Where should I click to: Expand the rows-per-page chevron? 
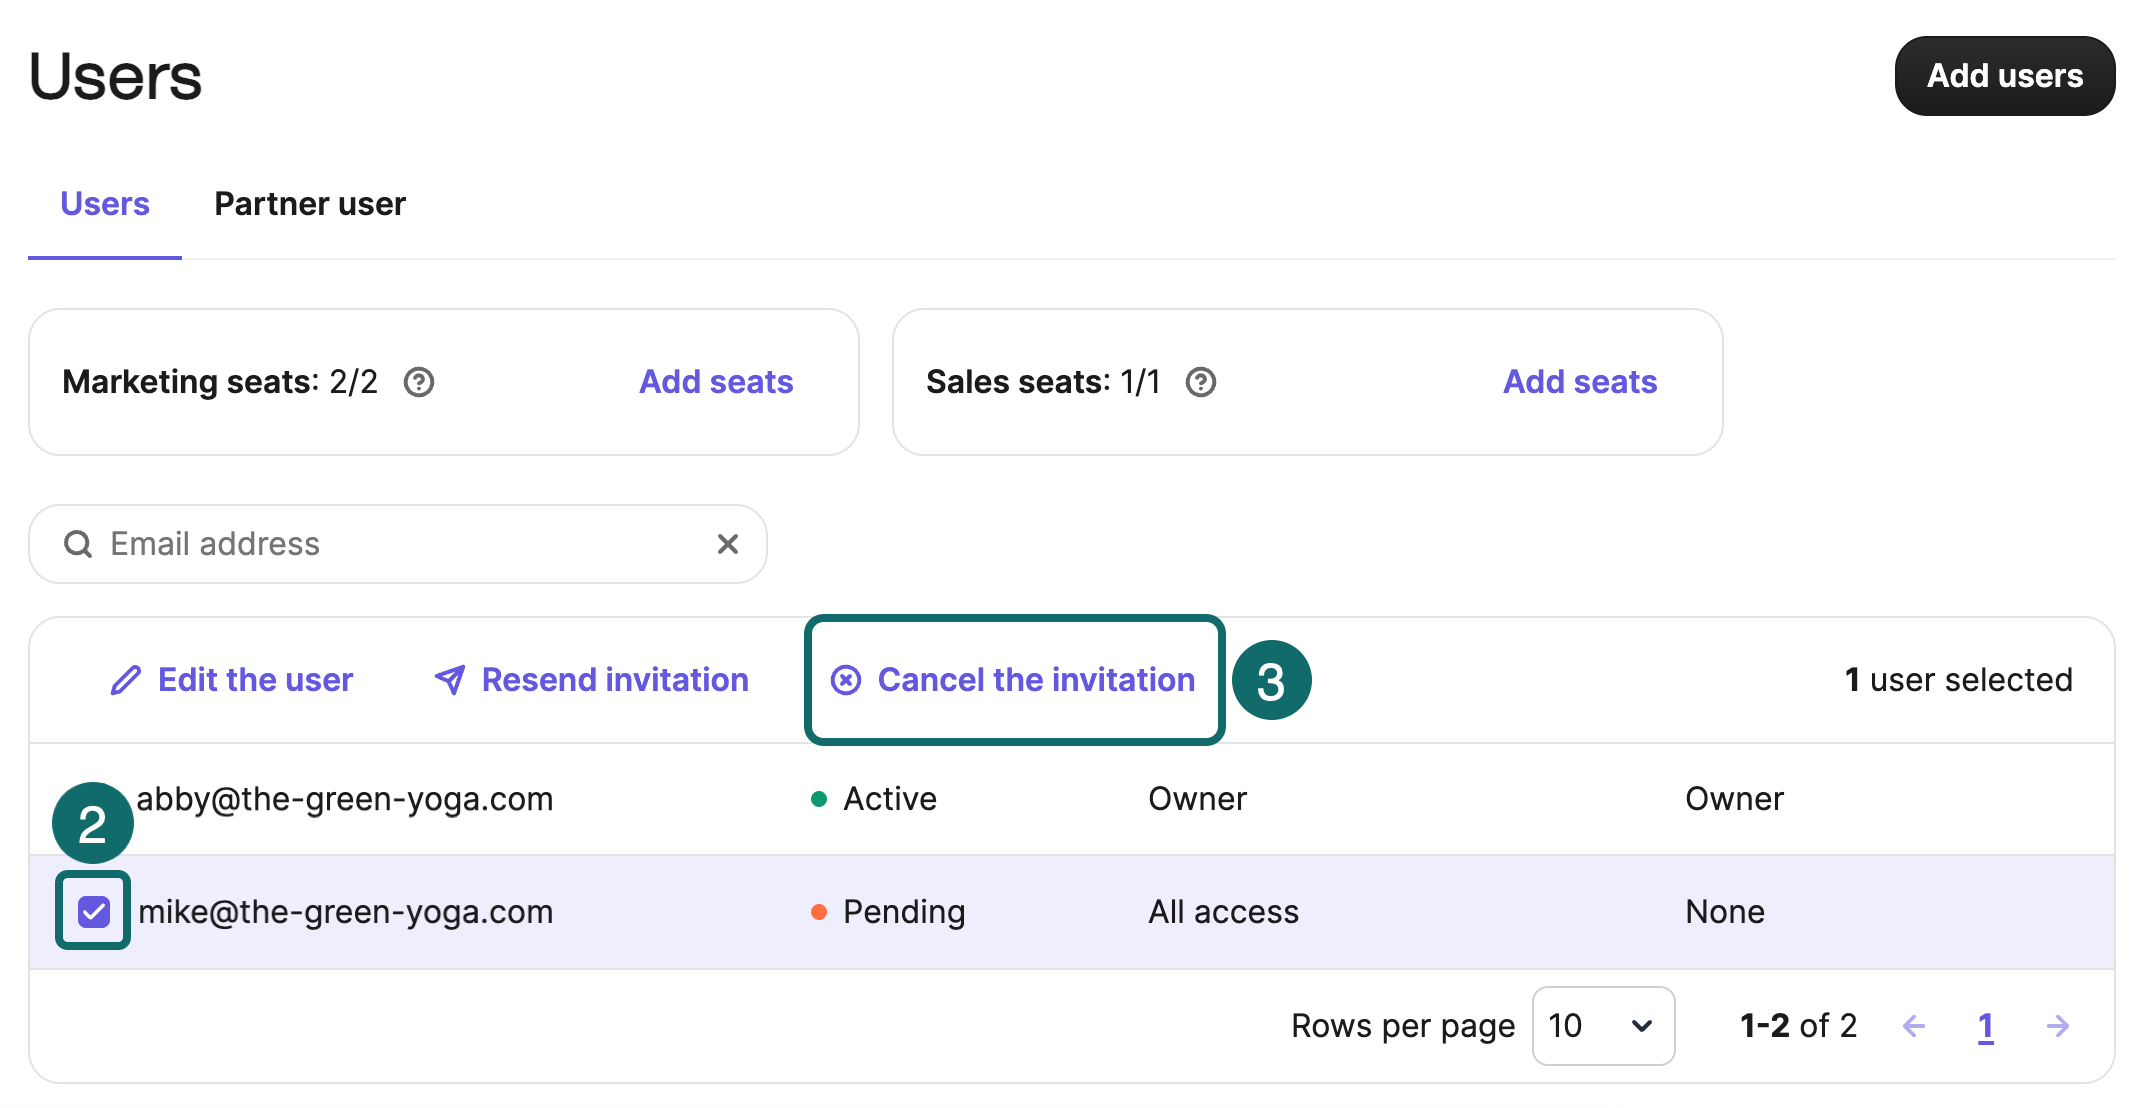1640,1026
